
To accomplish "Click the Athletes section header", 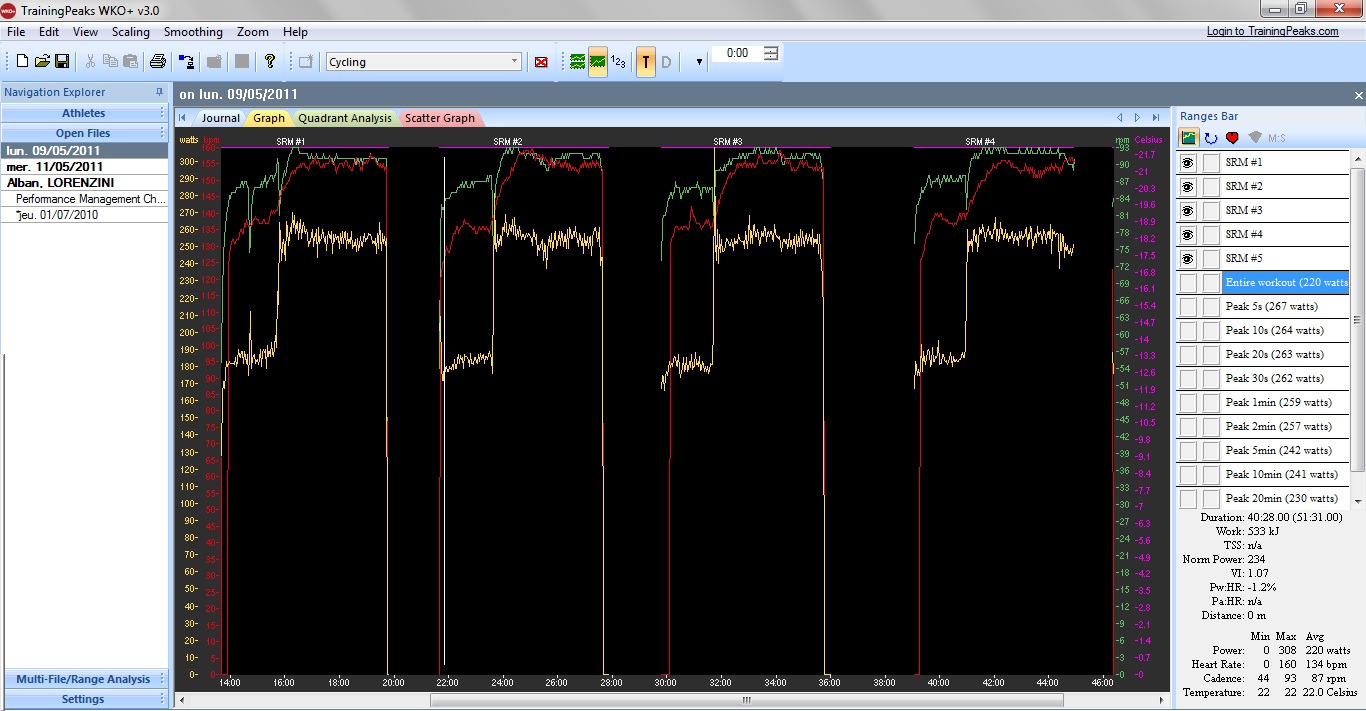I will [x=84, y=113].
